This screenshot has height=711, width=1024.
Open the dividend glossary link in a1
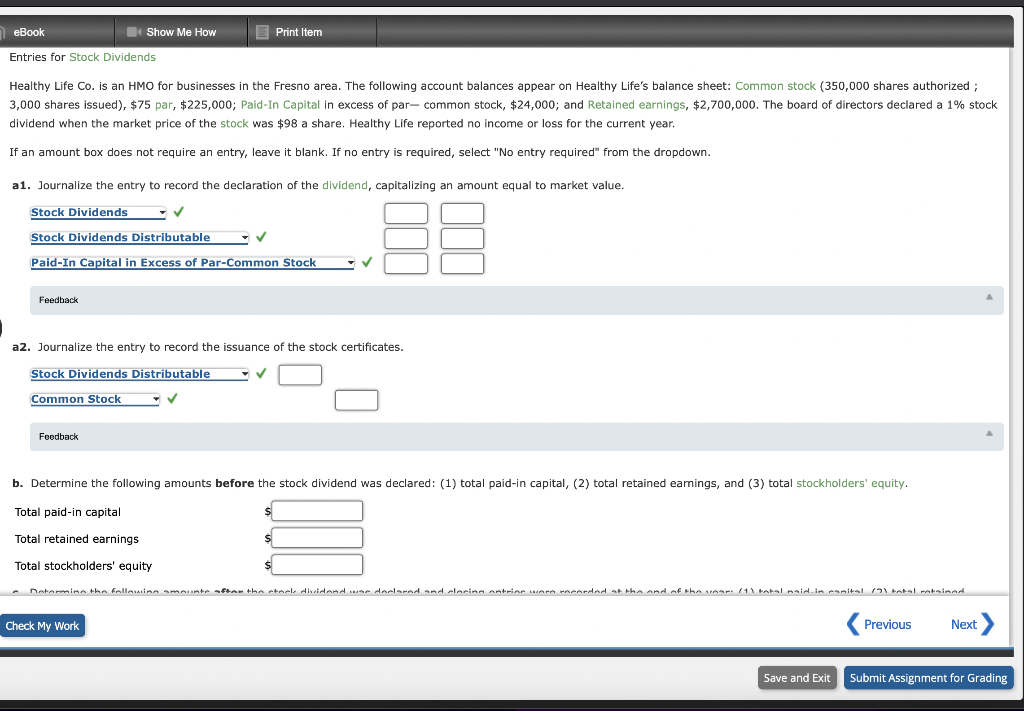pos(345,185)
